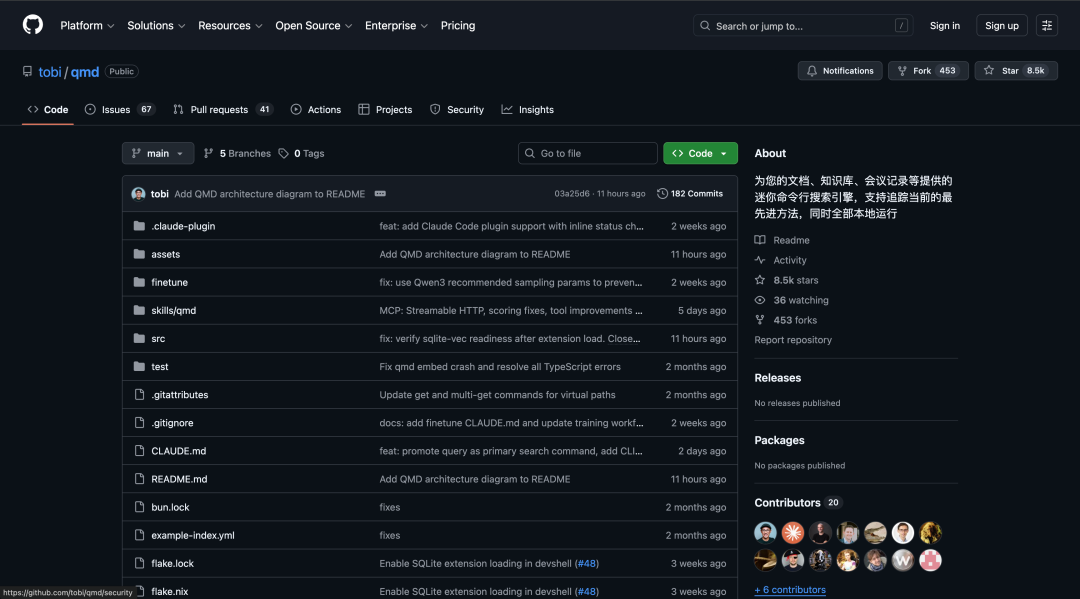Open the Readme book icon link
Image resolution: width=1080 pixels, height=599 pixels.
pos(782,240)
